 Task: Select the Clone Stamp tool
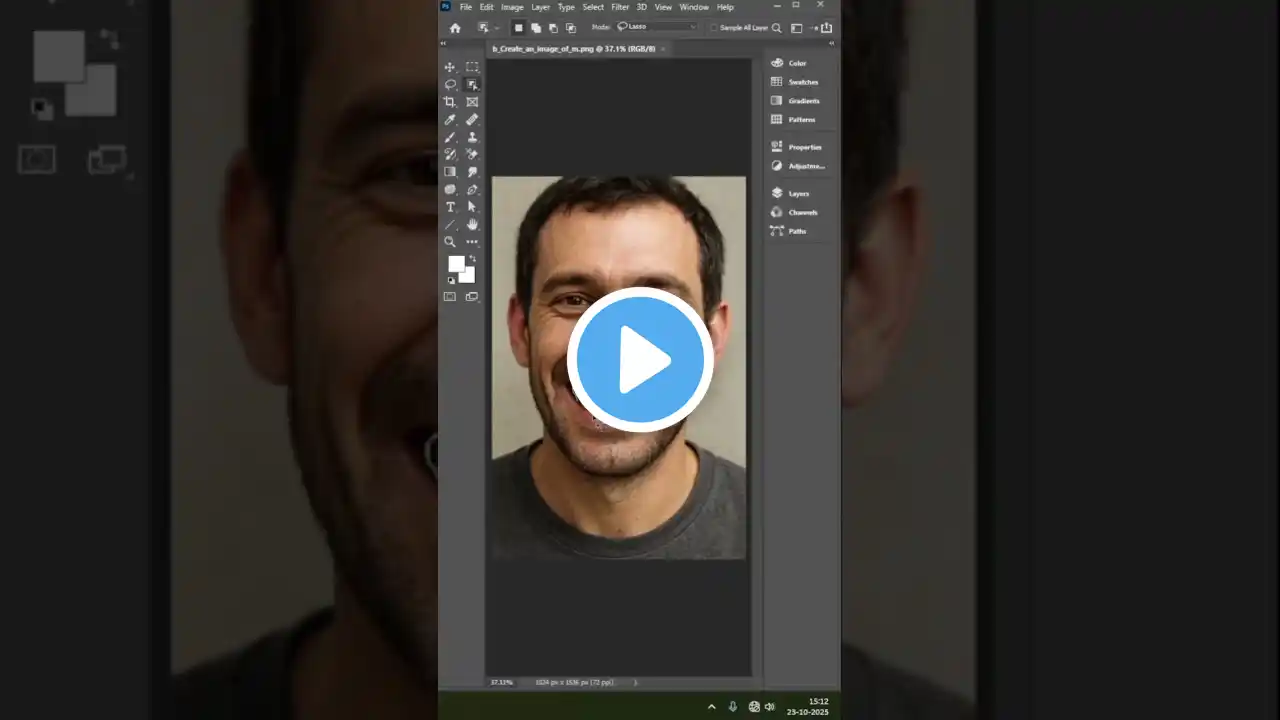coord(472,137)
